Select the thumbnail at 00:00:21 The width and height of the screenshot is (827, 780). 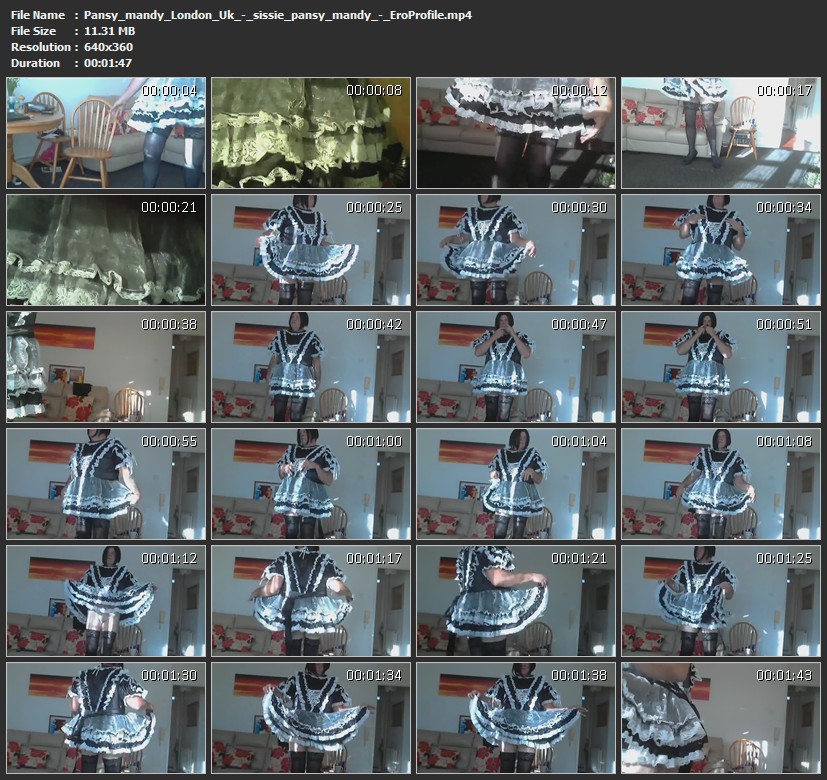tap(106, 250)
